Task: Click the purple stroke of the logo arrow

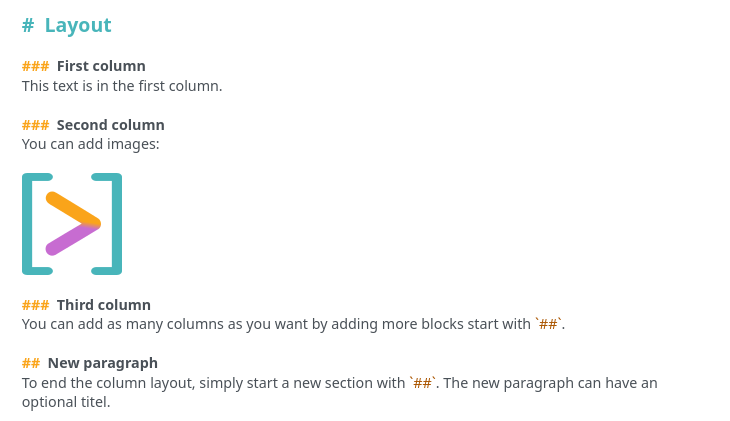Action: [70, 240]
